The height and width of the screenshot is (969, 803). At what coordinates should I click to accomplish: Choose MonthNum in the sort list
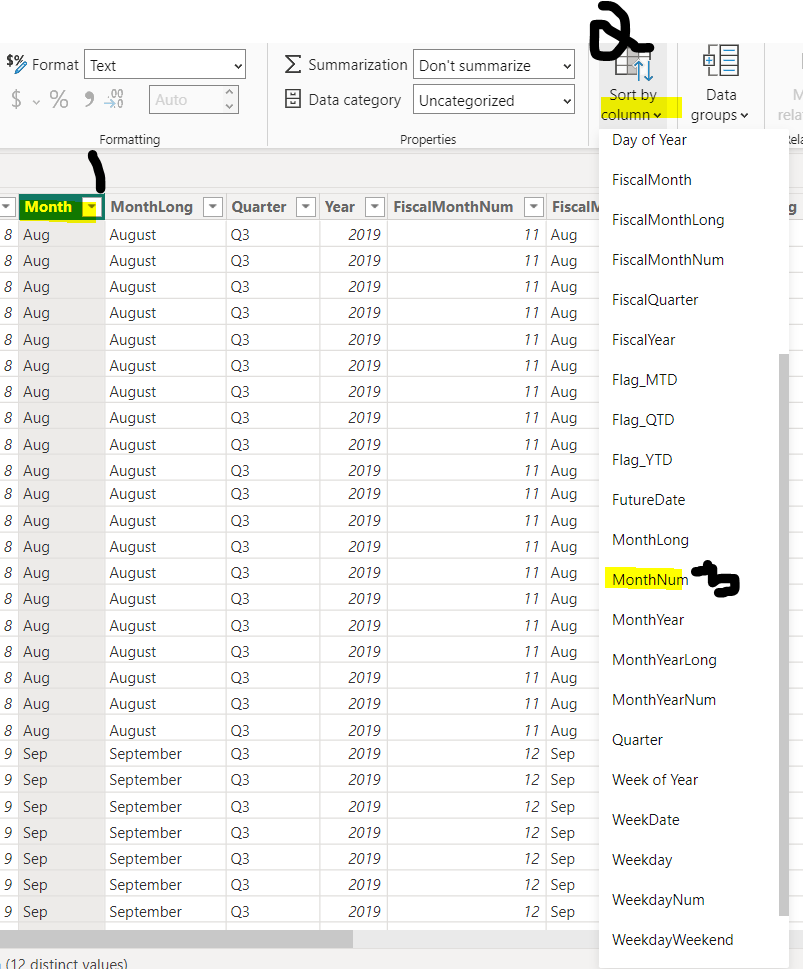tap(650, 580)
